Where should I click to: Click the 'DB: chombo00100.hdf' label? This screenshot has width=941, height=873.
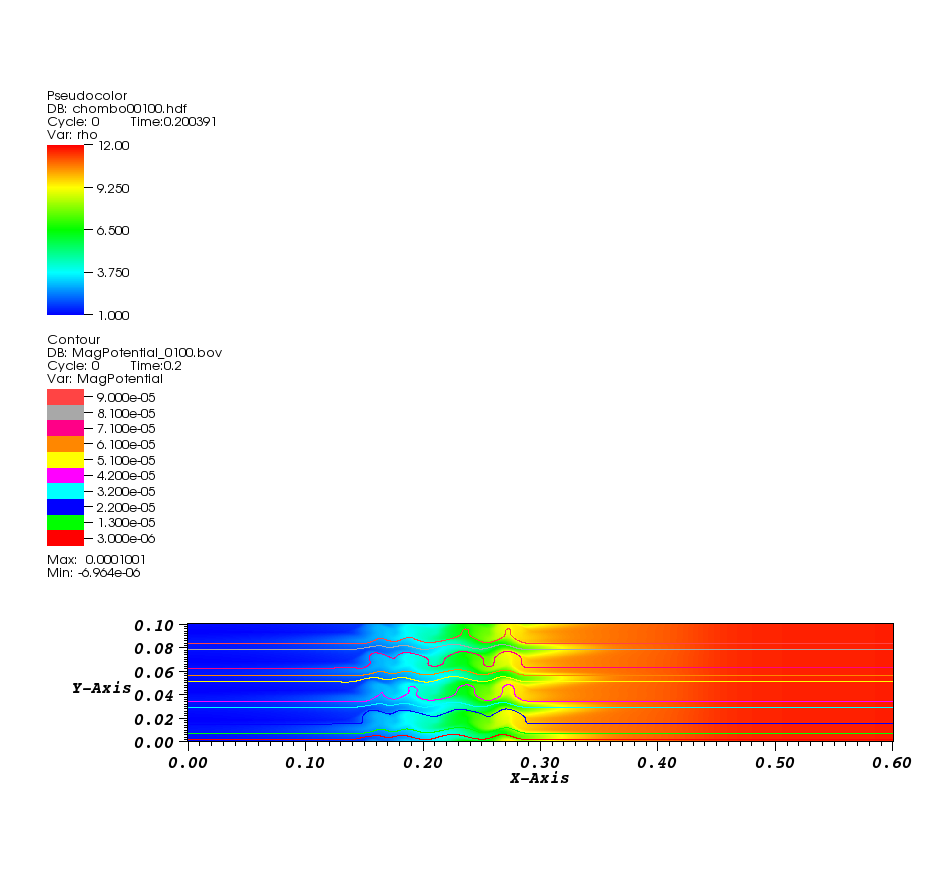(117, 109)
